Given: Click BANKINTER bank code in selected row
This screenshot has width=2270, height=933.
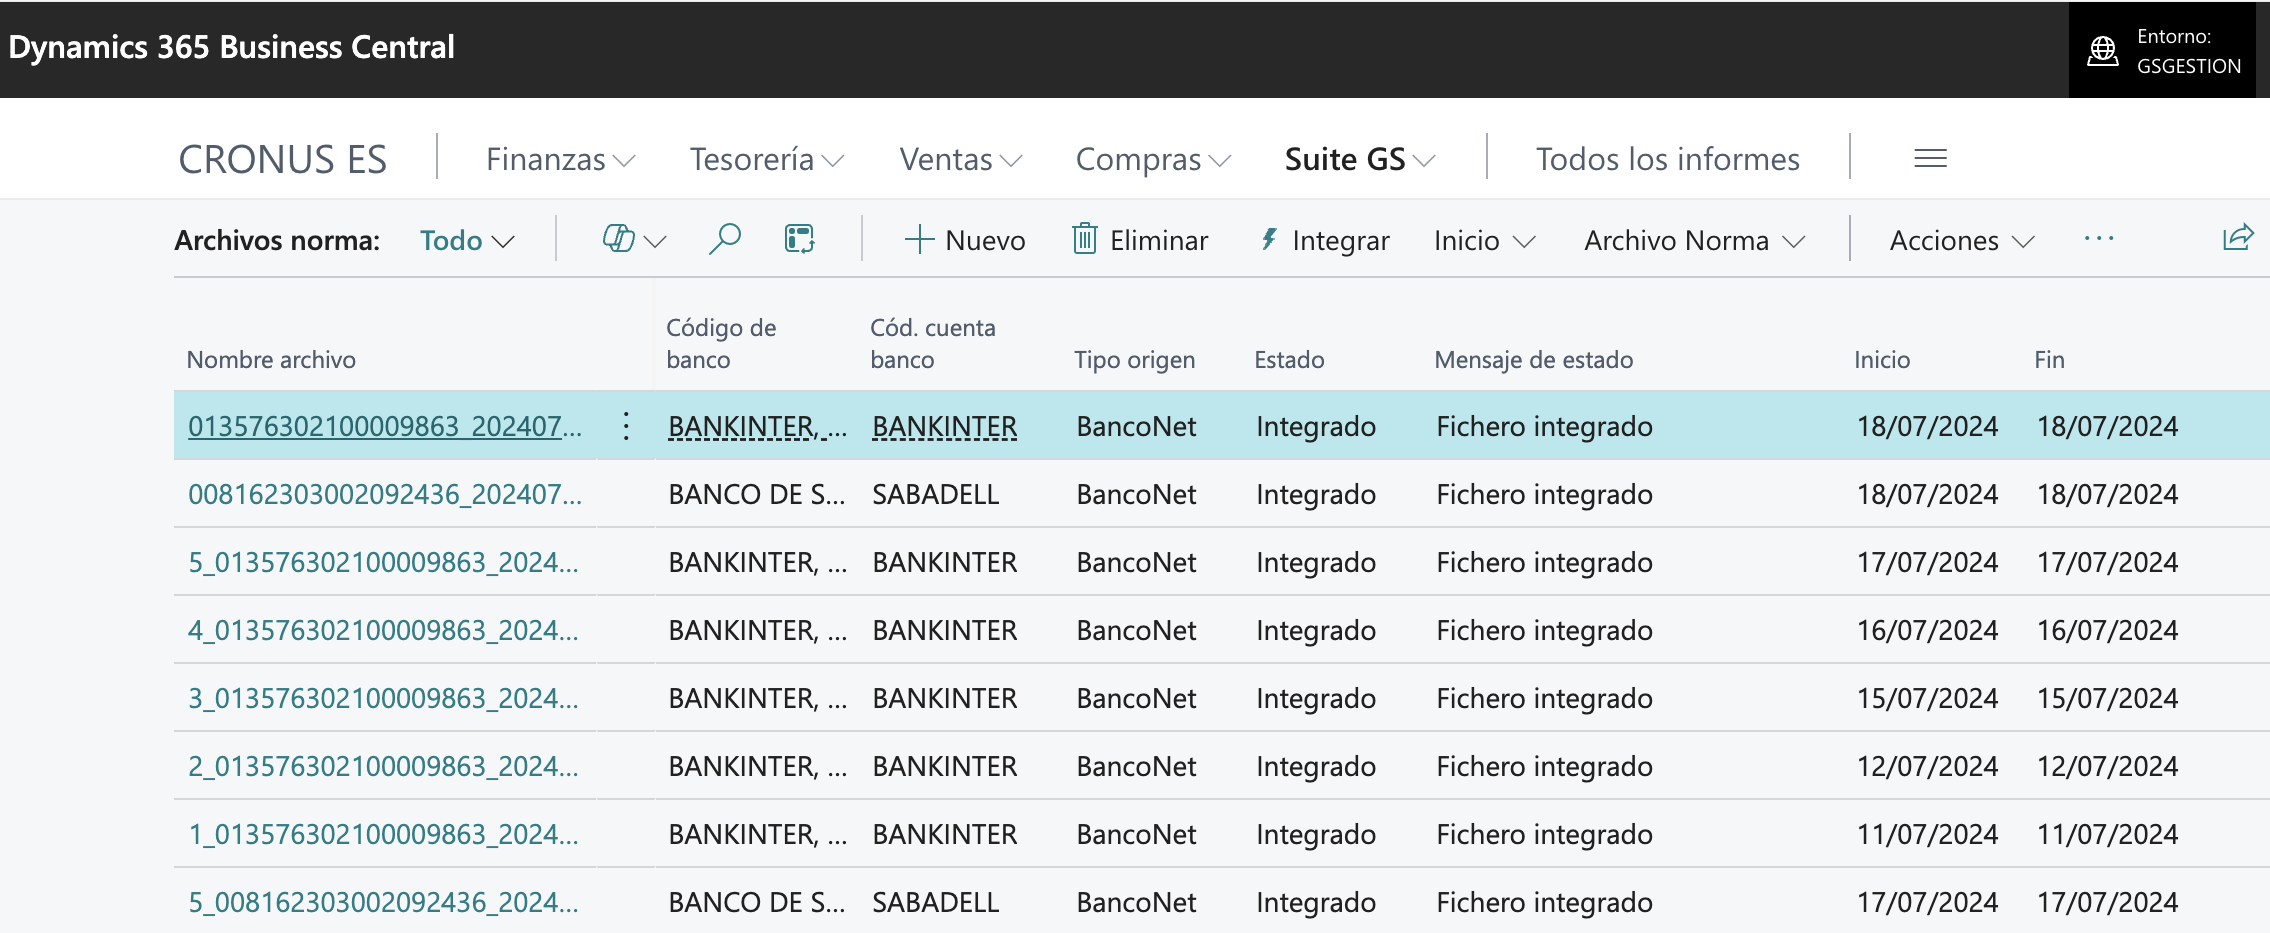Looking at the screenshot, I should click(757, 426).
